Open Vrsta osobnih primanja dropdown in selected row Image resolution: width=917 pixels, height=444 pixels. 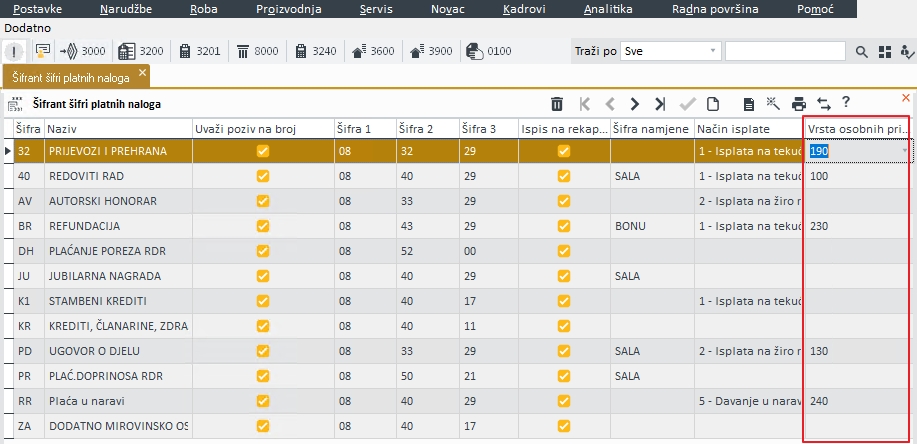[905, 151]
